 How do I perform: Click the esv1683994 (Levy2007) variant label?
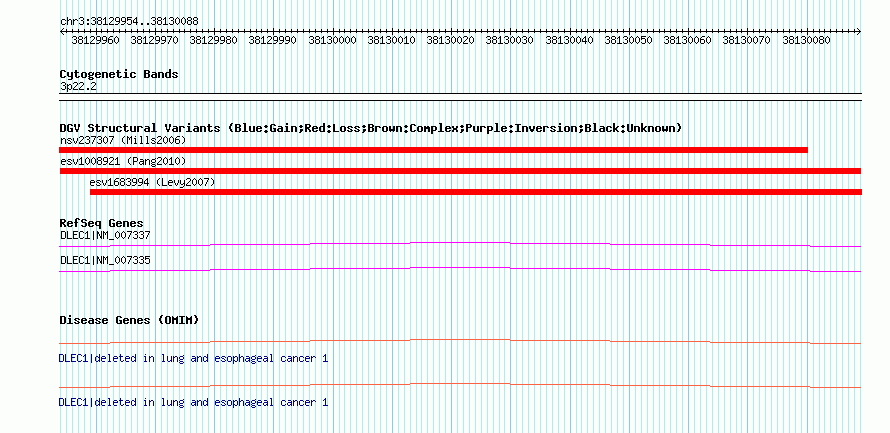click(x=153, y=182)
